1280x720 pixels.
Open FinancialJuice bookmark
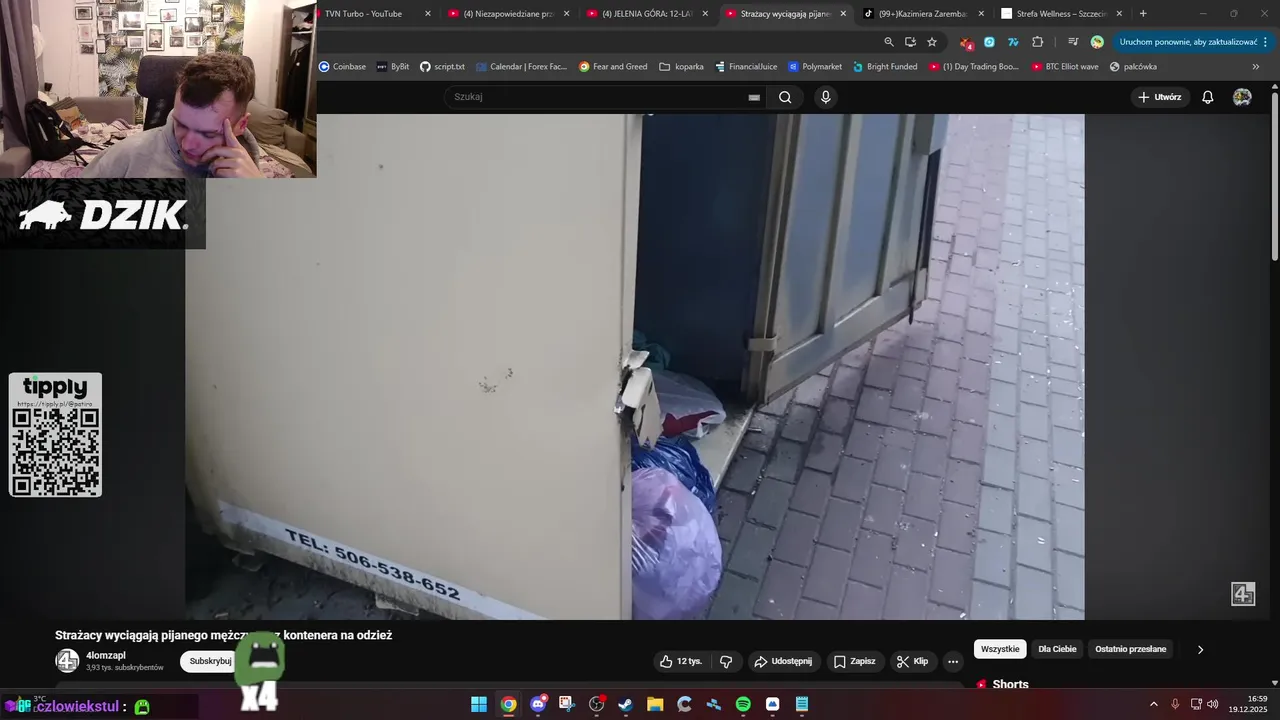coord(745,67)
